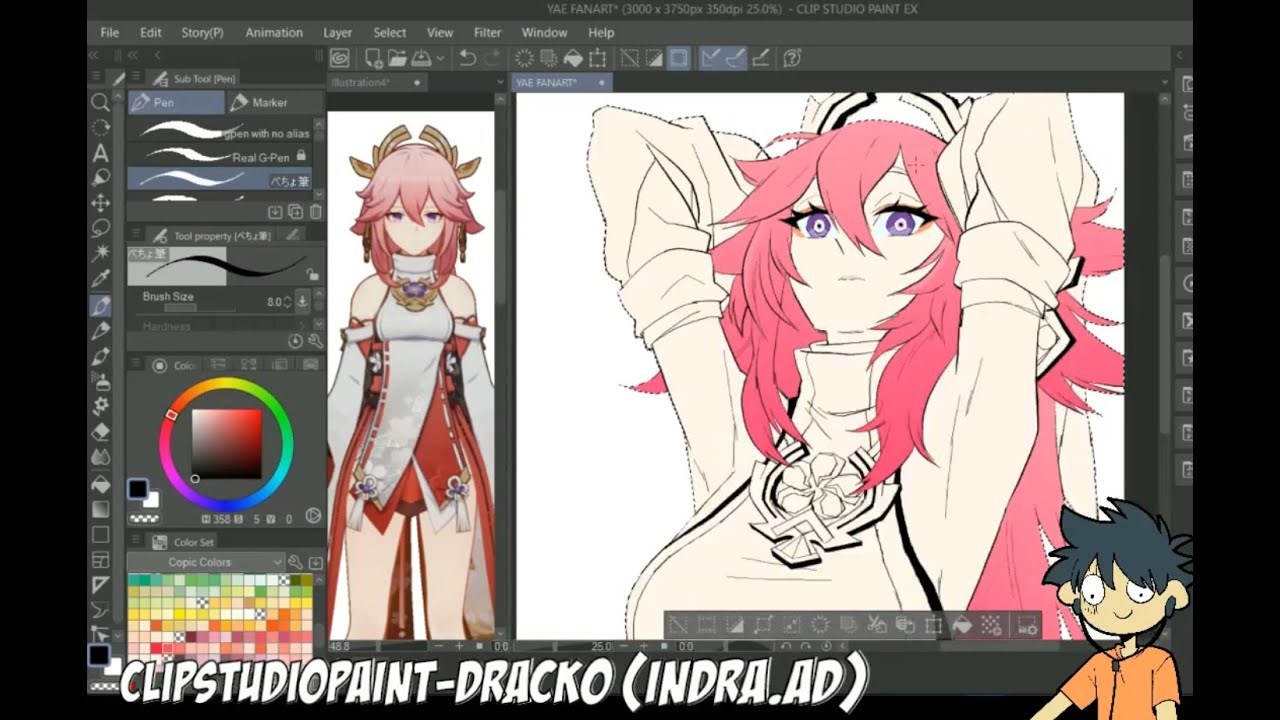
Task: Select the Decoration tool
Action: (100, 407)
